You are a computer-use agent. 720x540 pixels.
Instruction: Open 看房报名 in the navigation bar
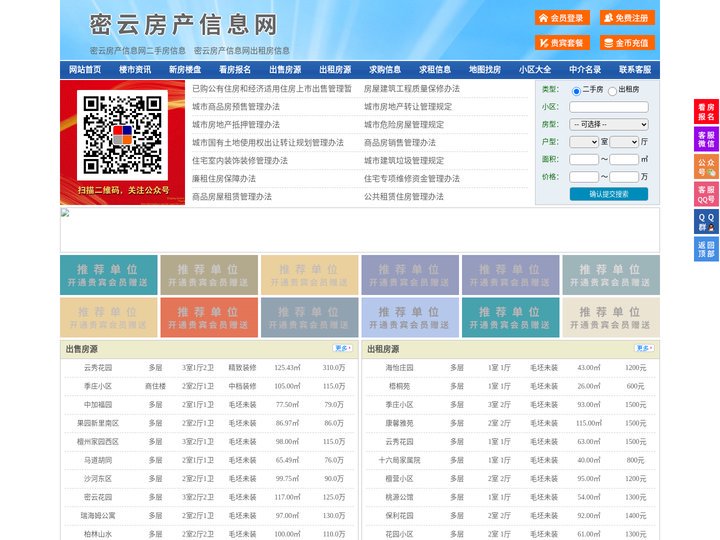[235, 70]
